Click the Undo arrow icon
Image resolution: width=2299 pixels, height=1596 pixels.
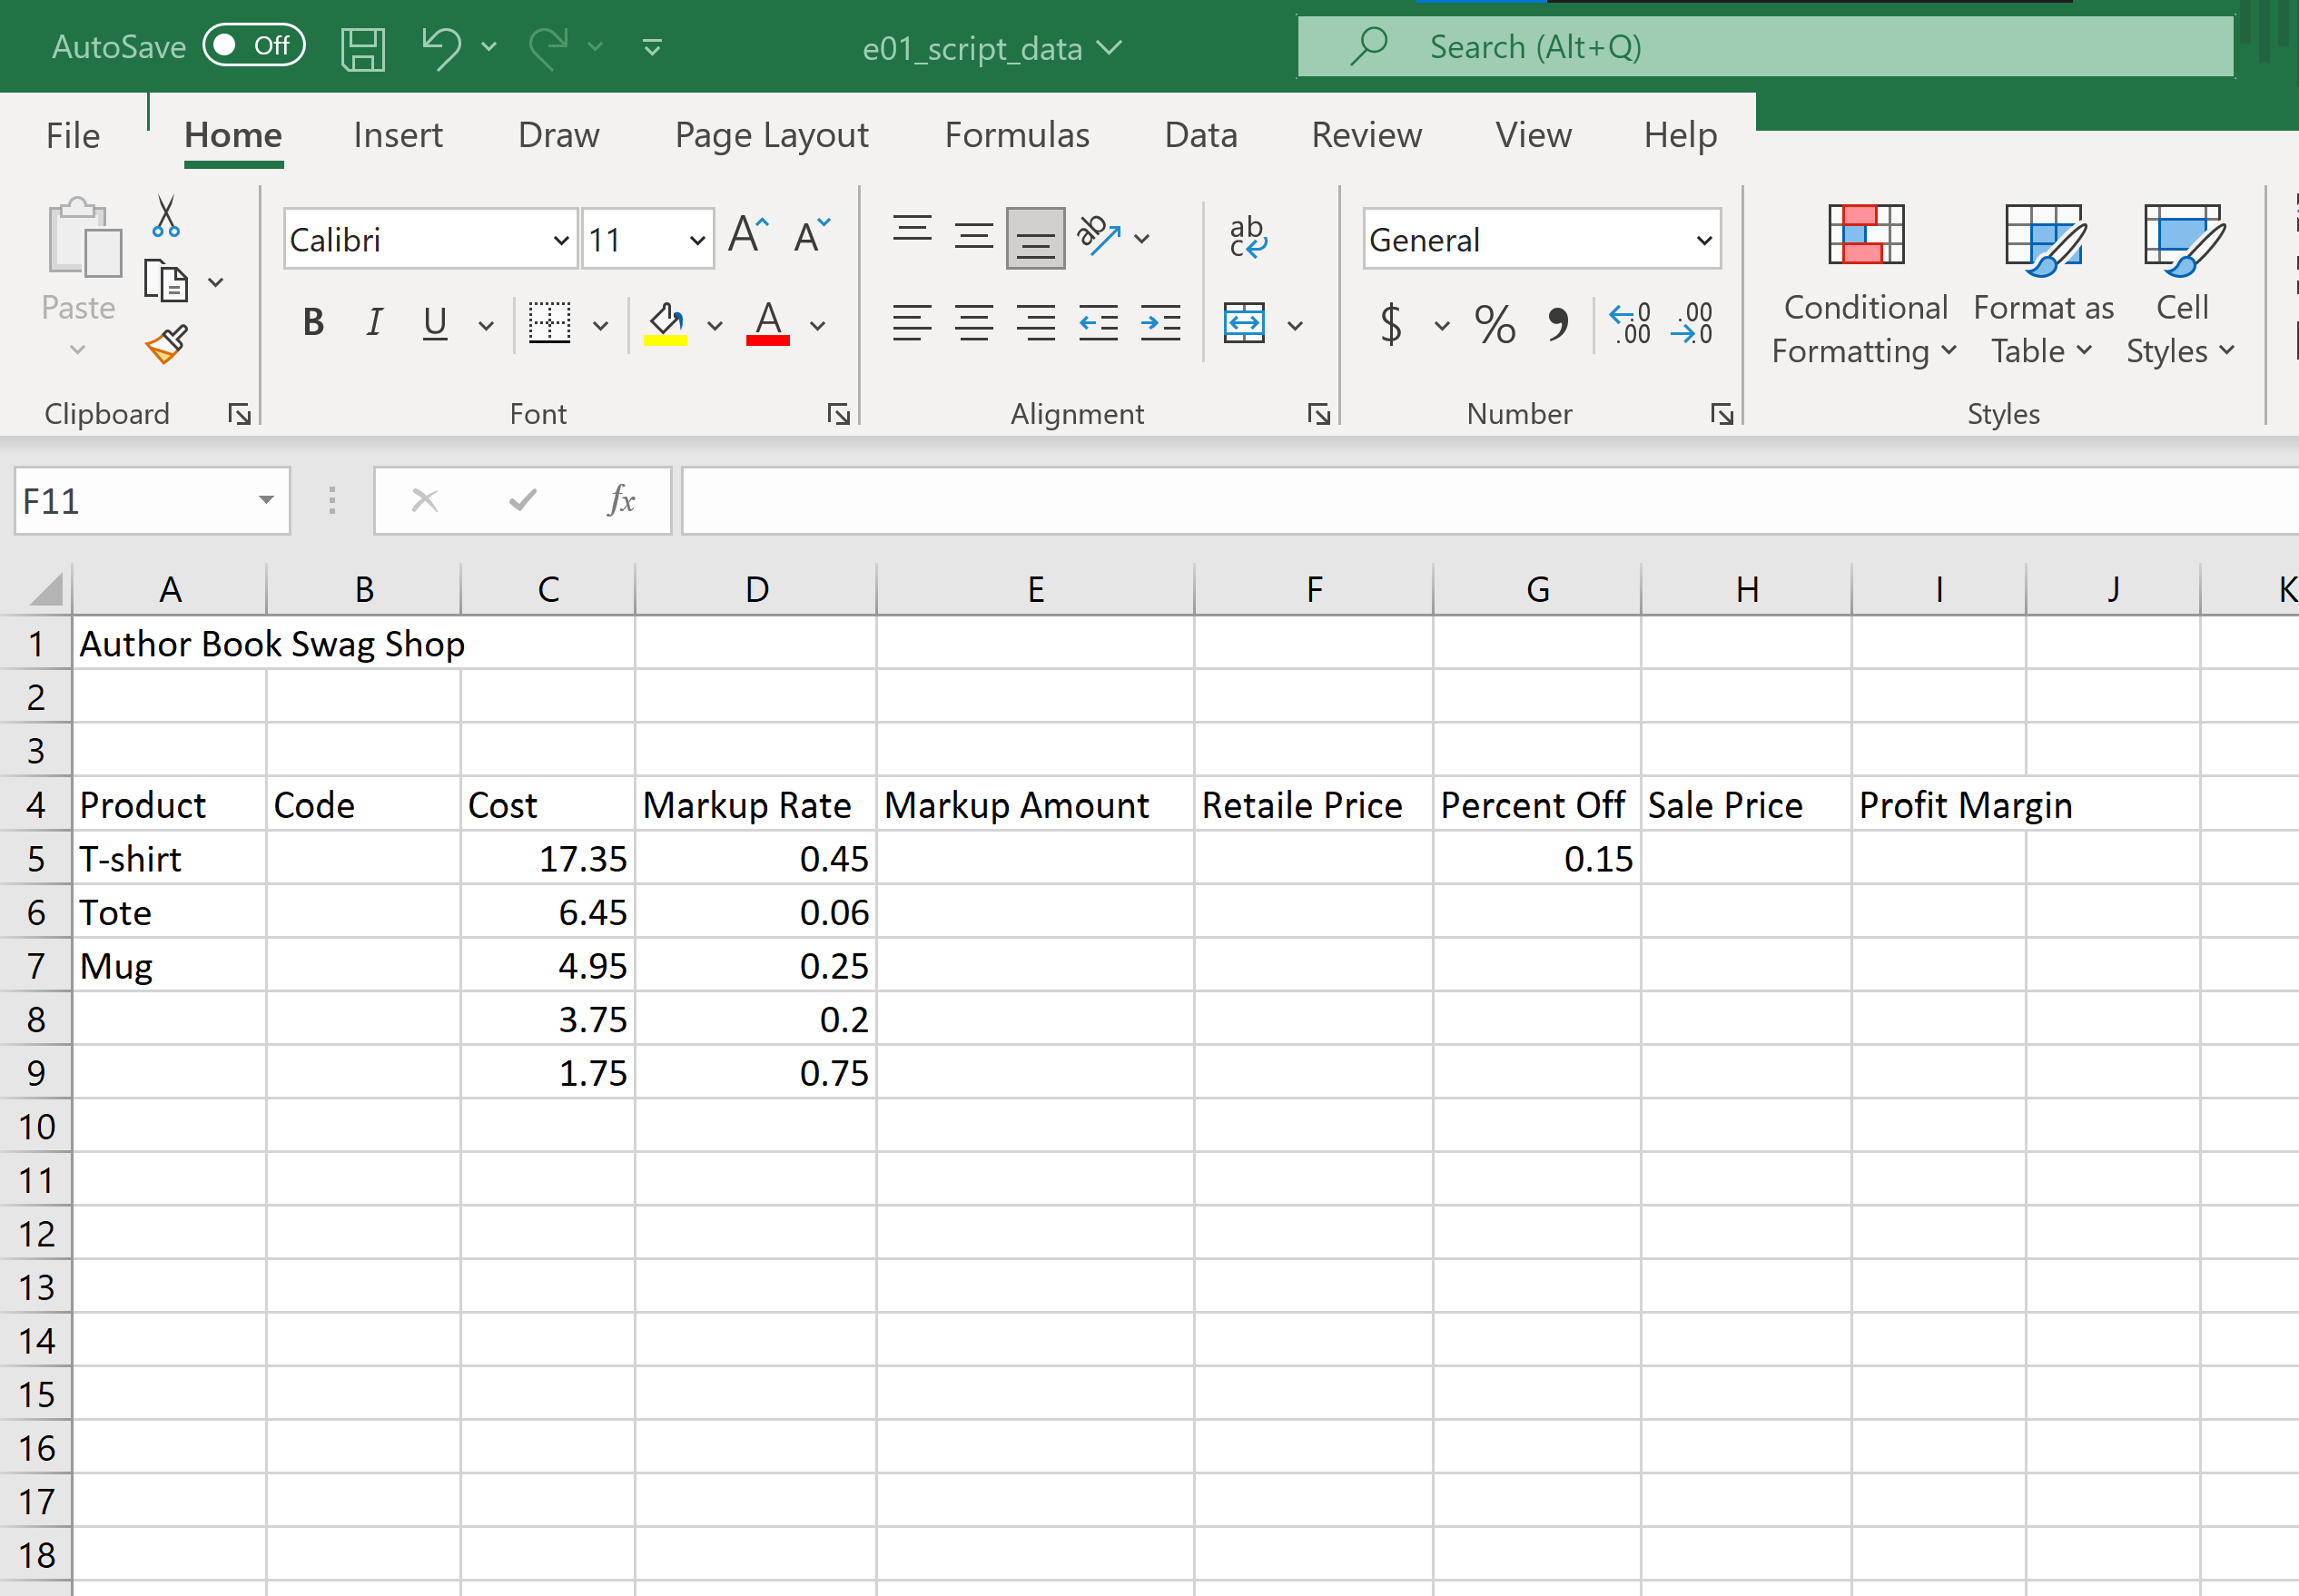coord(441,47)
